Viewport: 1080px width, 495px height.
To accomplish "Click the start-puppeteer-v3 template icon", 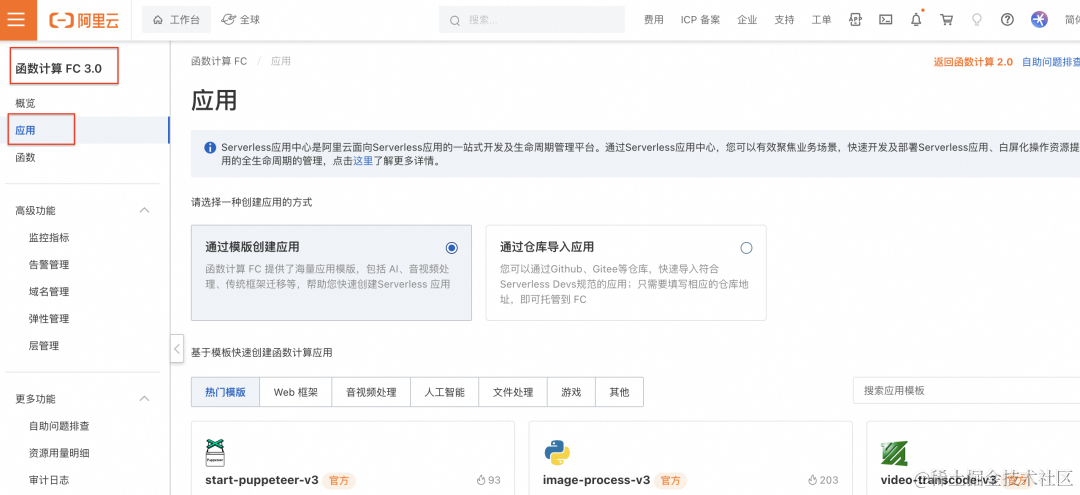I will click(x=216, y=452).
